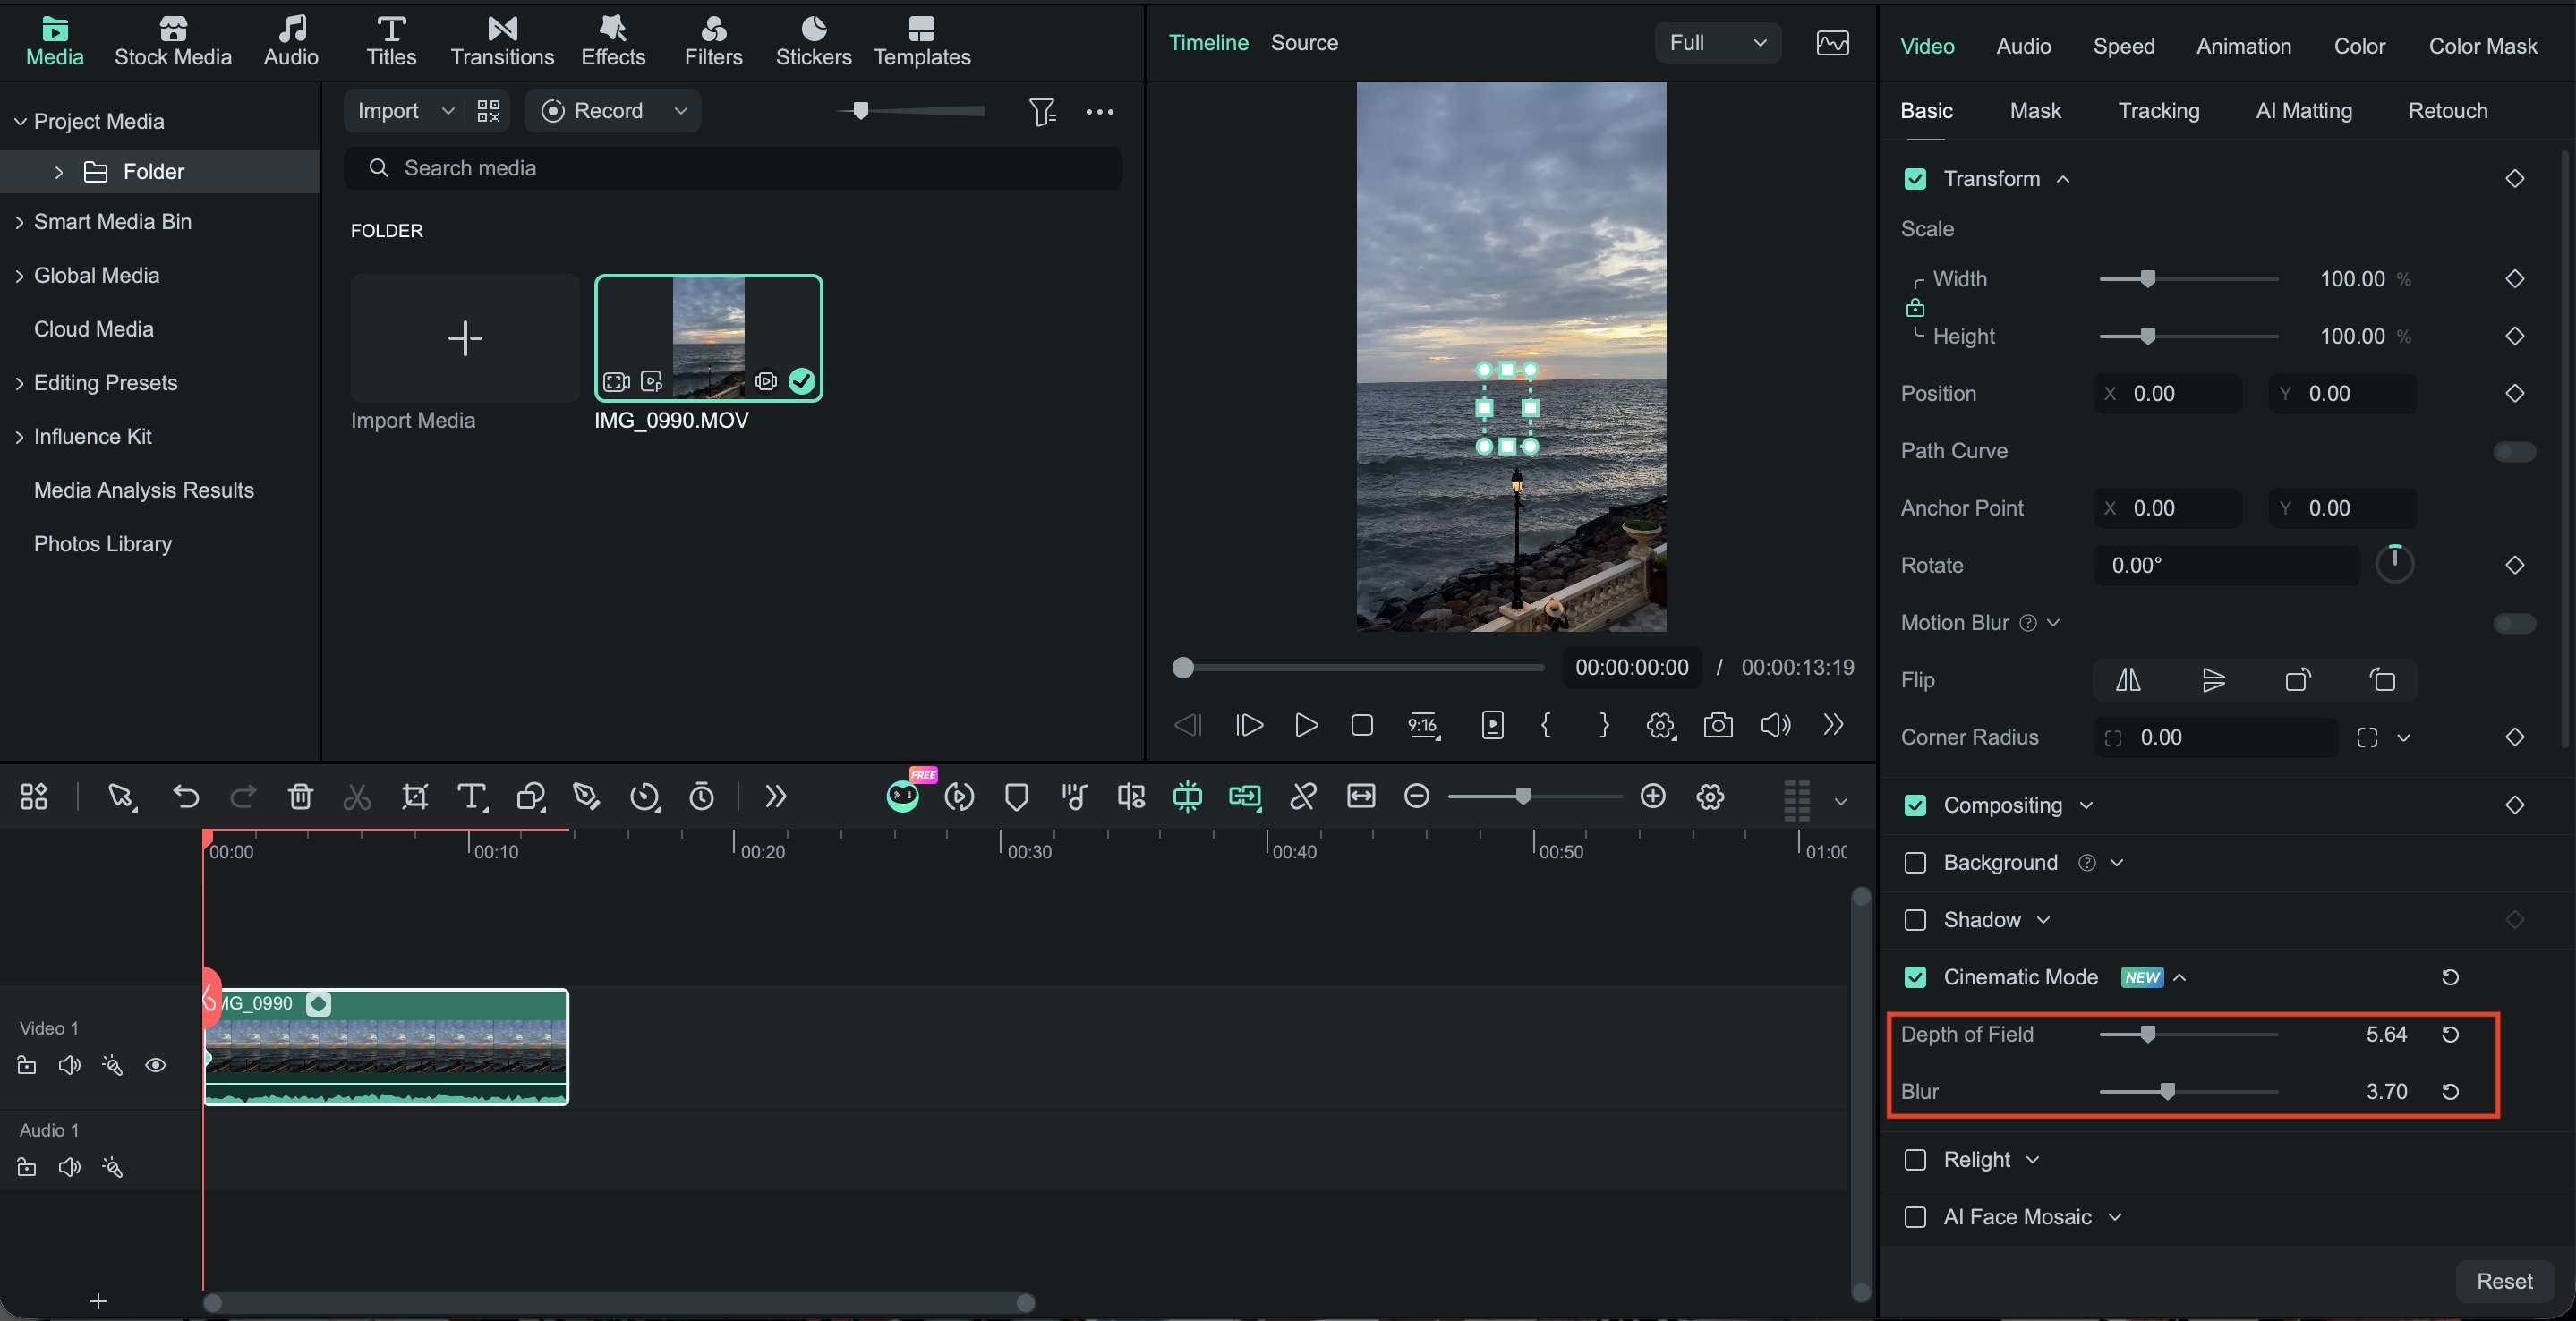Click the marker shield icon in timeline toolbar
This screenshot has width=2576, height=1321.
[1016, 796]
